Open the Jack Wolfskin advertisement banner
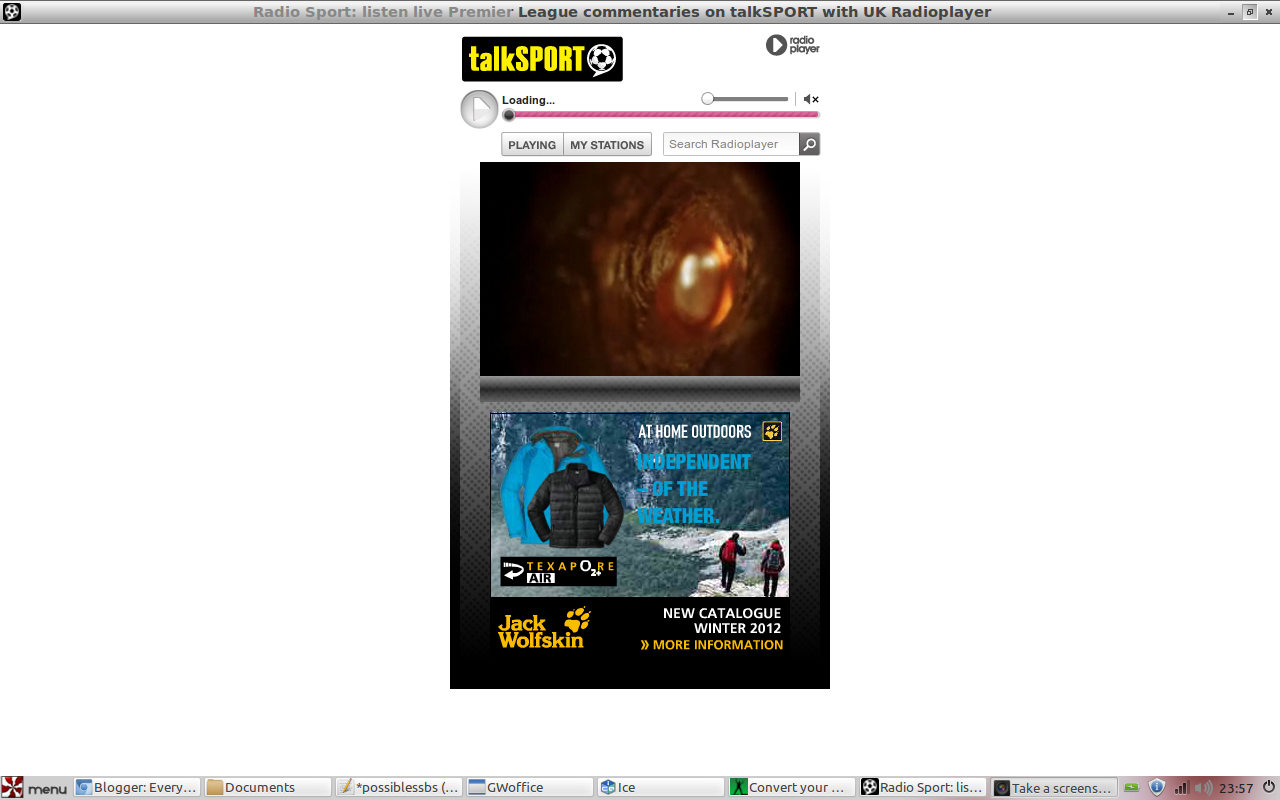Viewport: 1280px width, 800px height. point(640,536)
